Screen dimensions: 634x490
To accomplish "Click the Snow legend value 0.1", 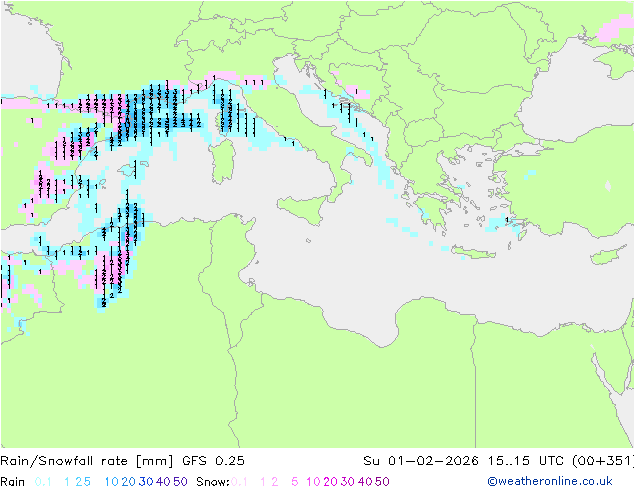I will tap(239, 482).
